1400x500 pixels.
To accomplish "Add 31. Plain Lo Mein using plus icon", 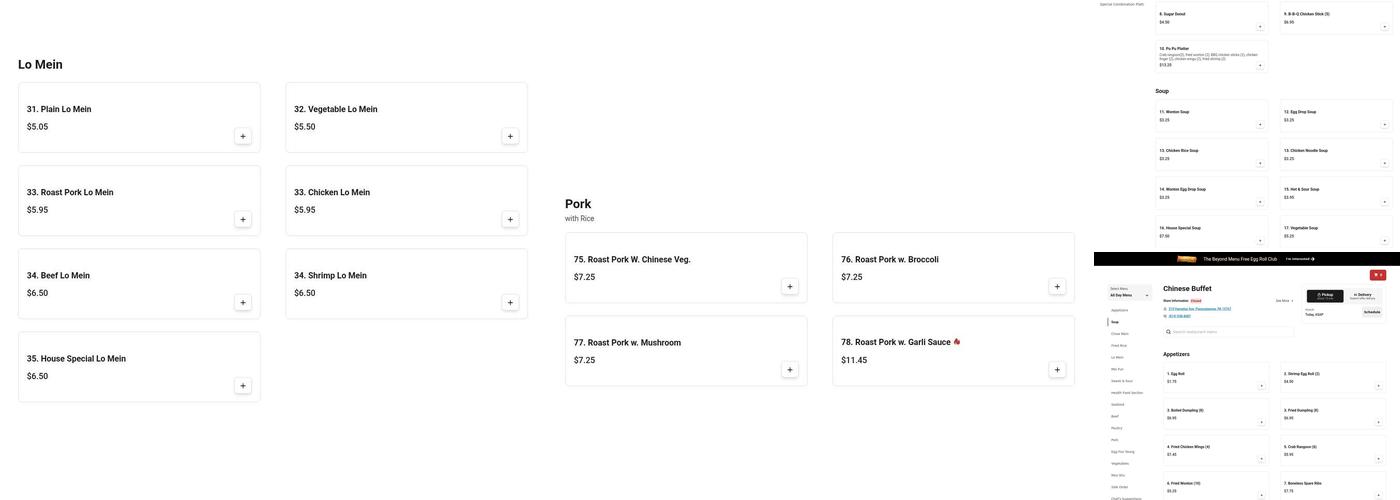I will pos(243,136).
